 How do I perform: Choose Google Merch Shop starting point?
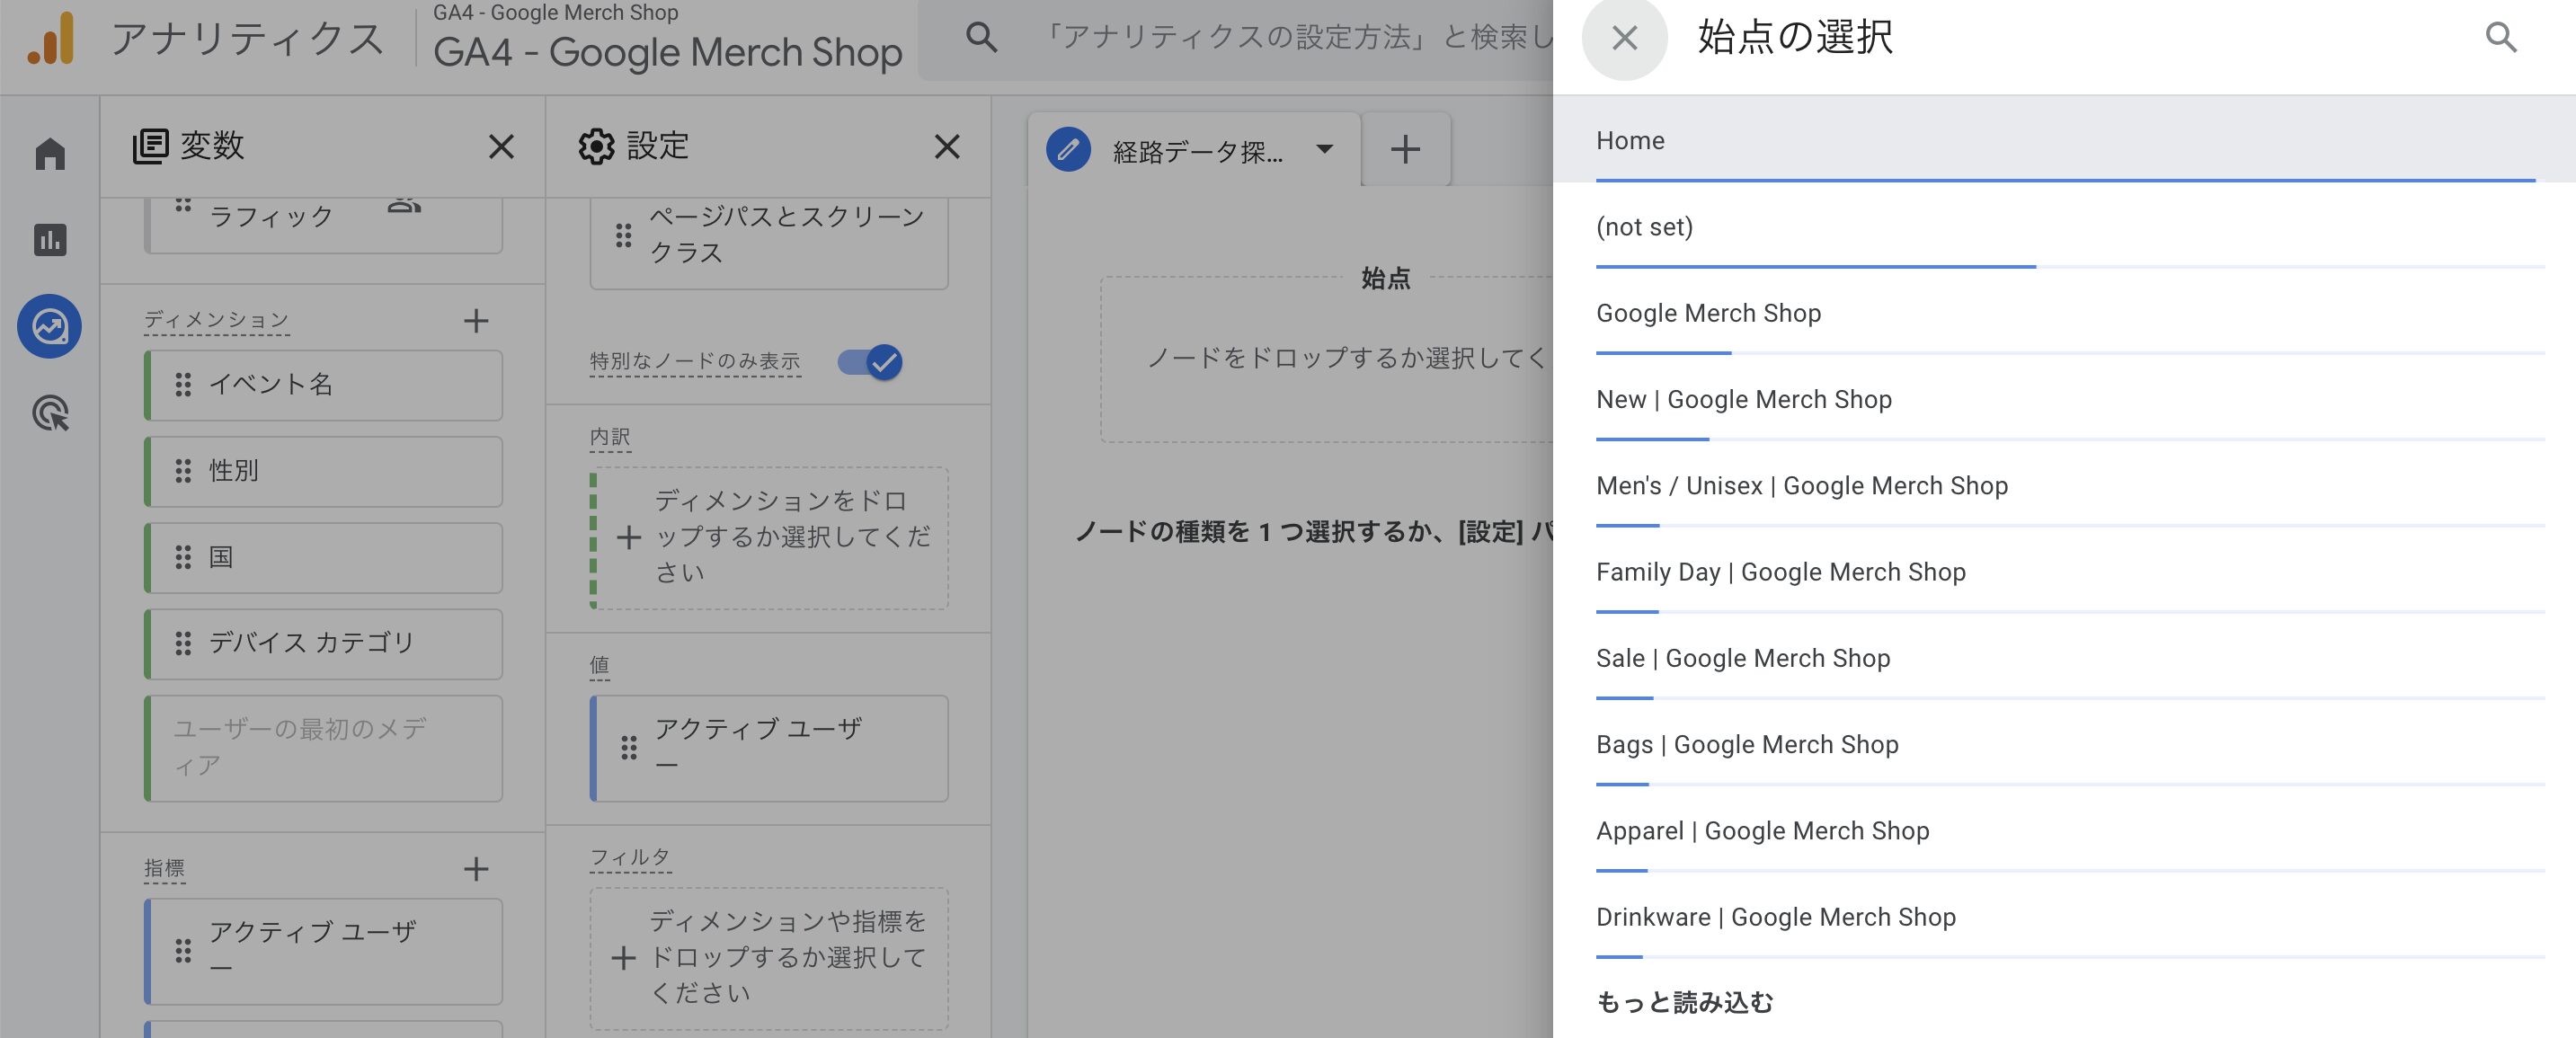click(2064, 313)
